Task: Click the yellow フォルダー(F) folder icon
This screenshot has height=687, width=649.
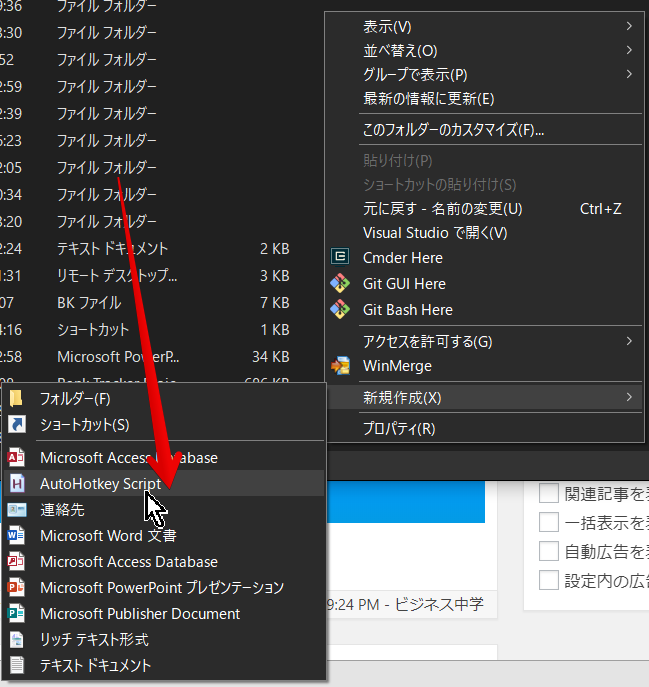Action: click(17, 399)
